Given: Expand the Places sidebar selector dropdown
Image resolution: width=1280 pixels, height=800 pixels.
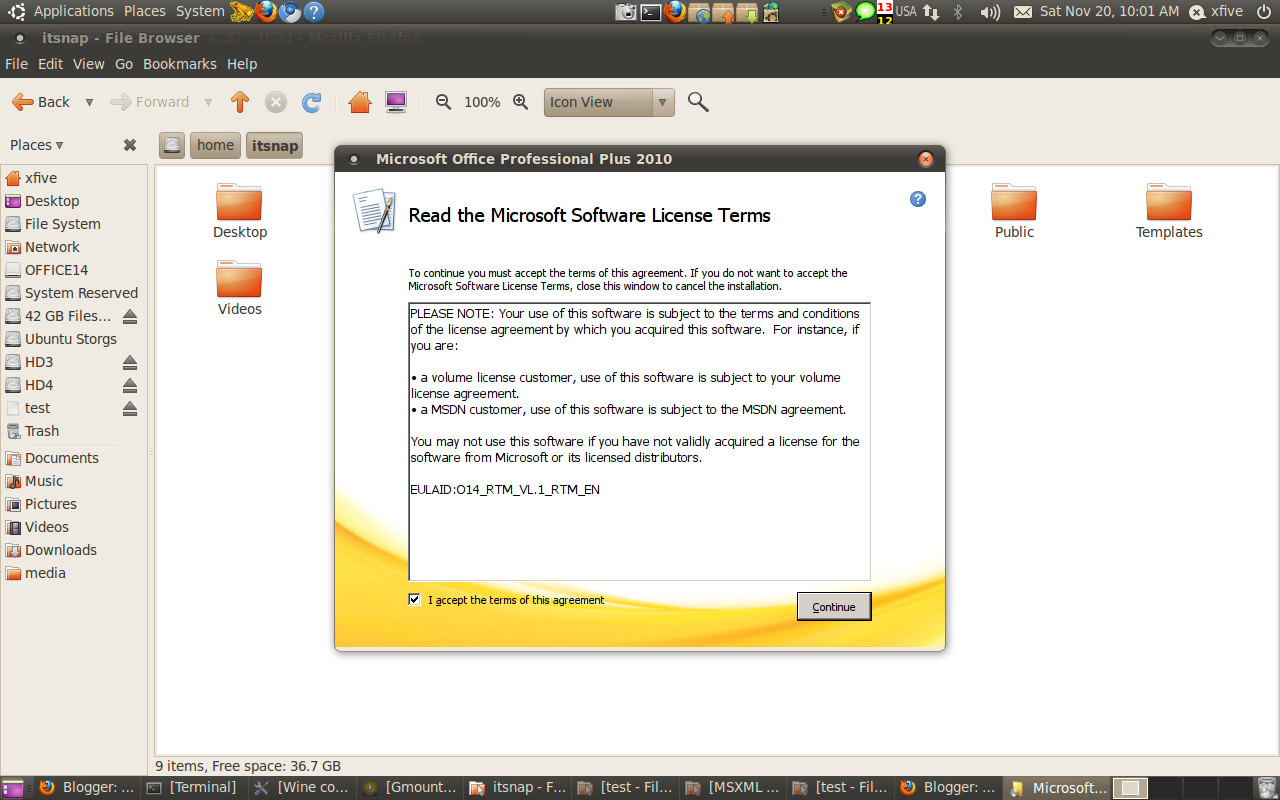Looking at the screenshot, I should (37, 145).
